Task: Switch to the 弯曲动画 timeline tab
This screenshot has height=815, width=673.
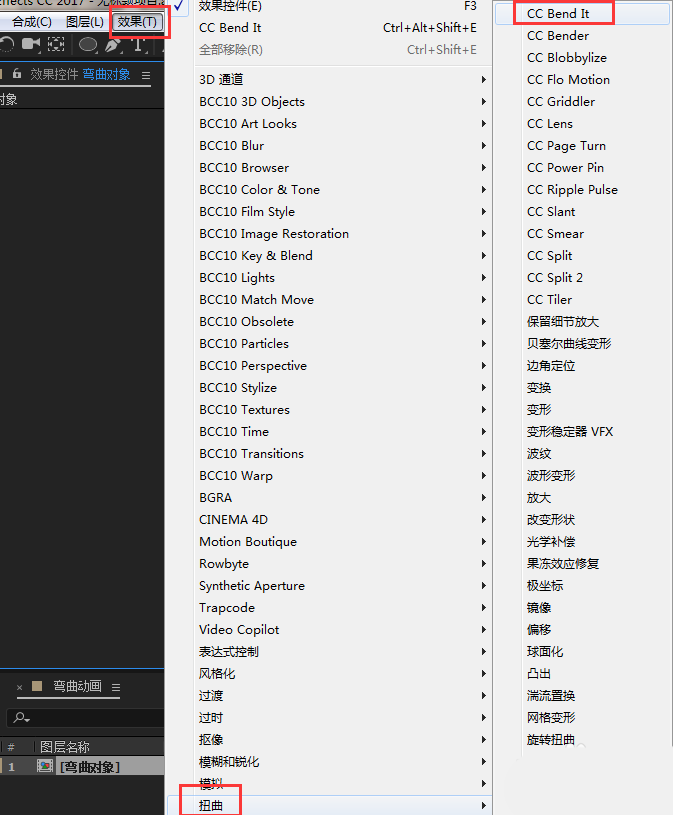Action: [77, 686]
